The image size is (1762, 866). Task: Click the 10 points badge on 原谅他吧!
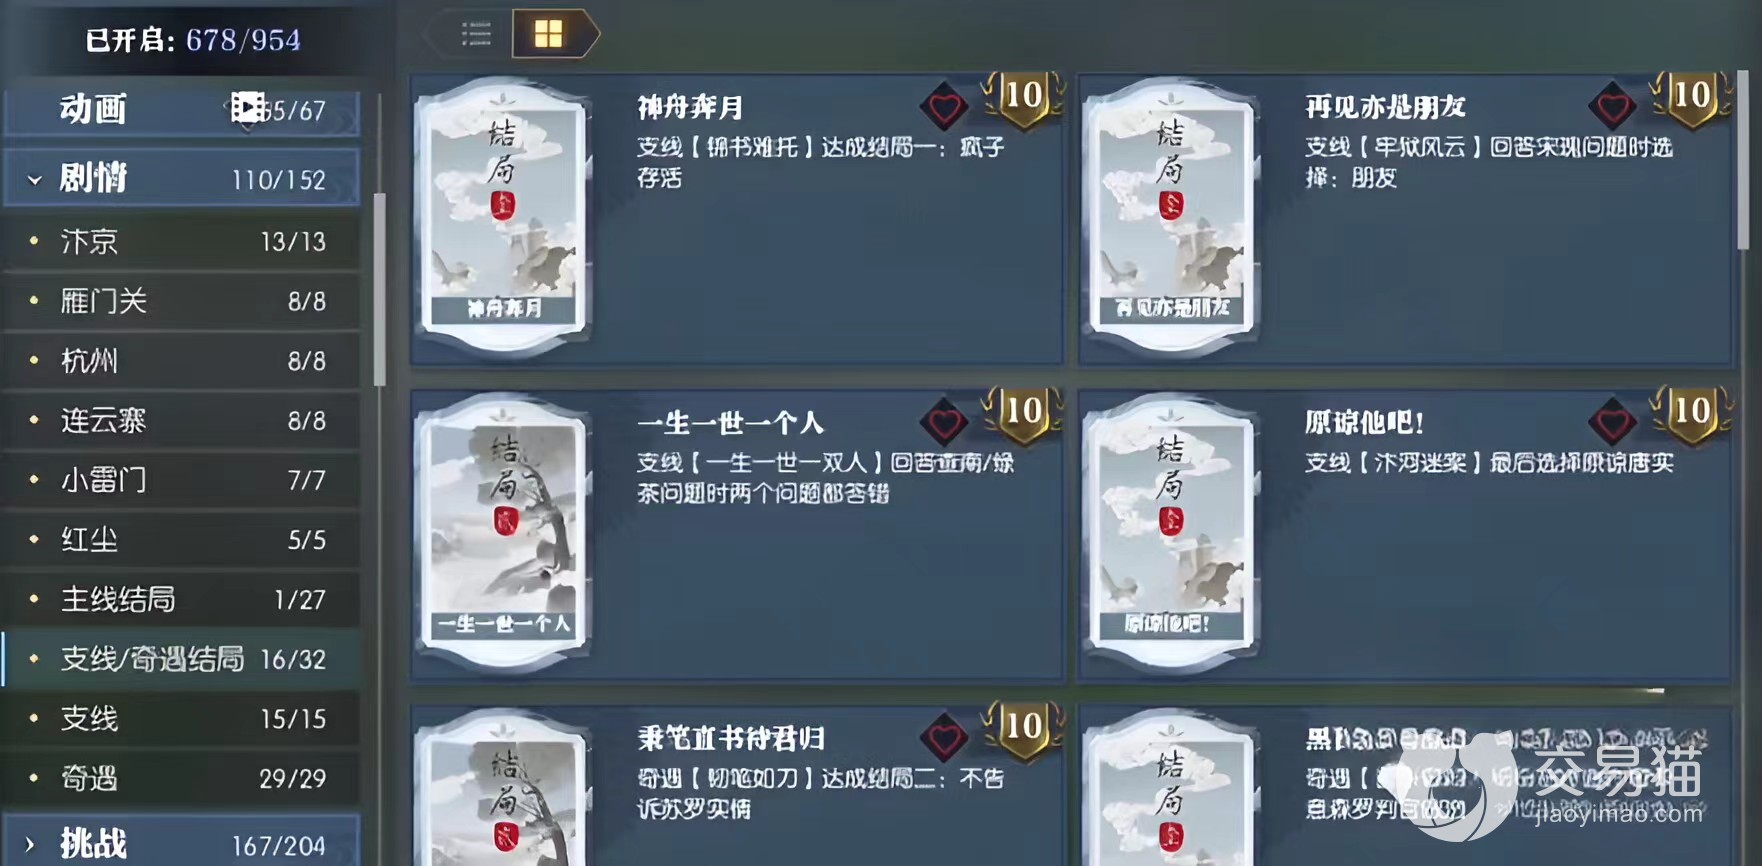[1690, 414]
